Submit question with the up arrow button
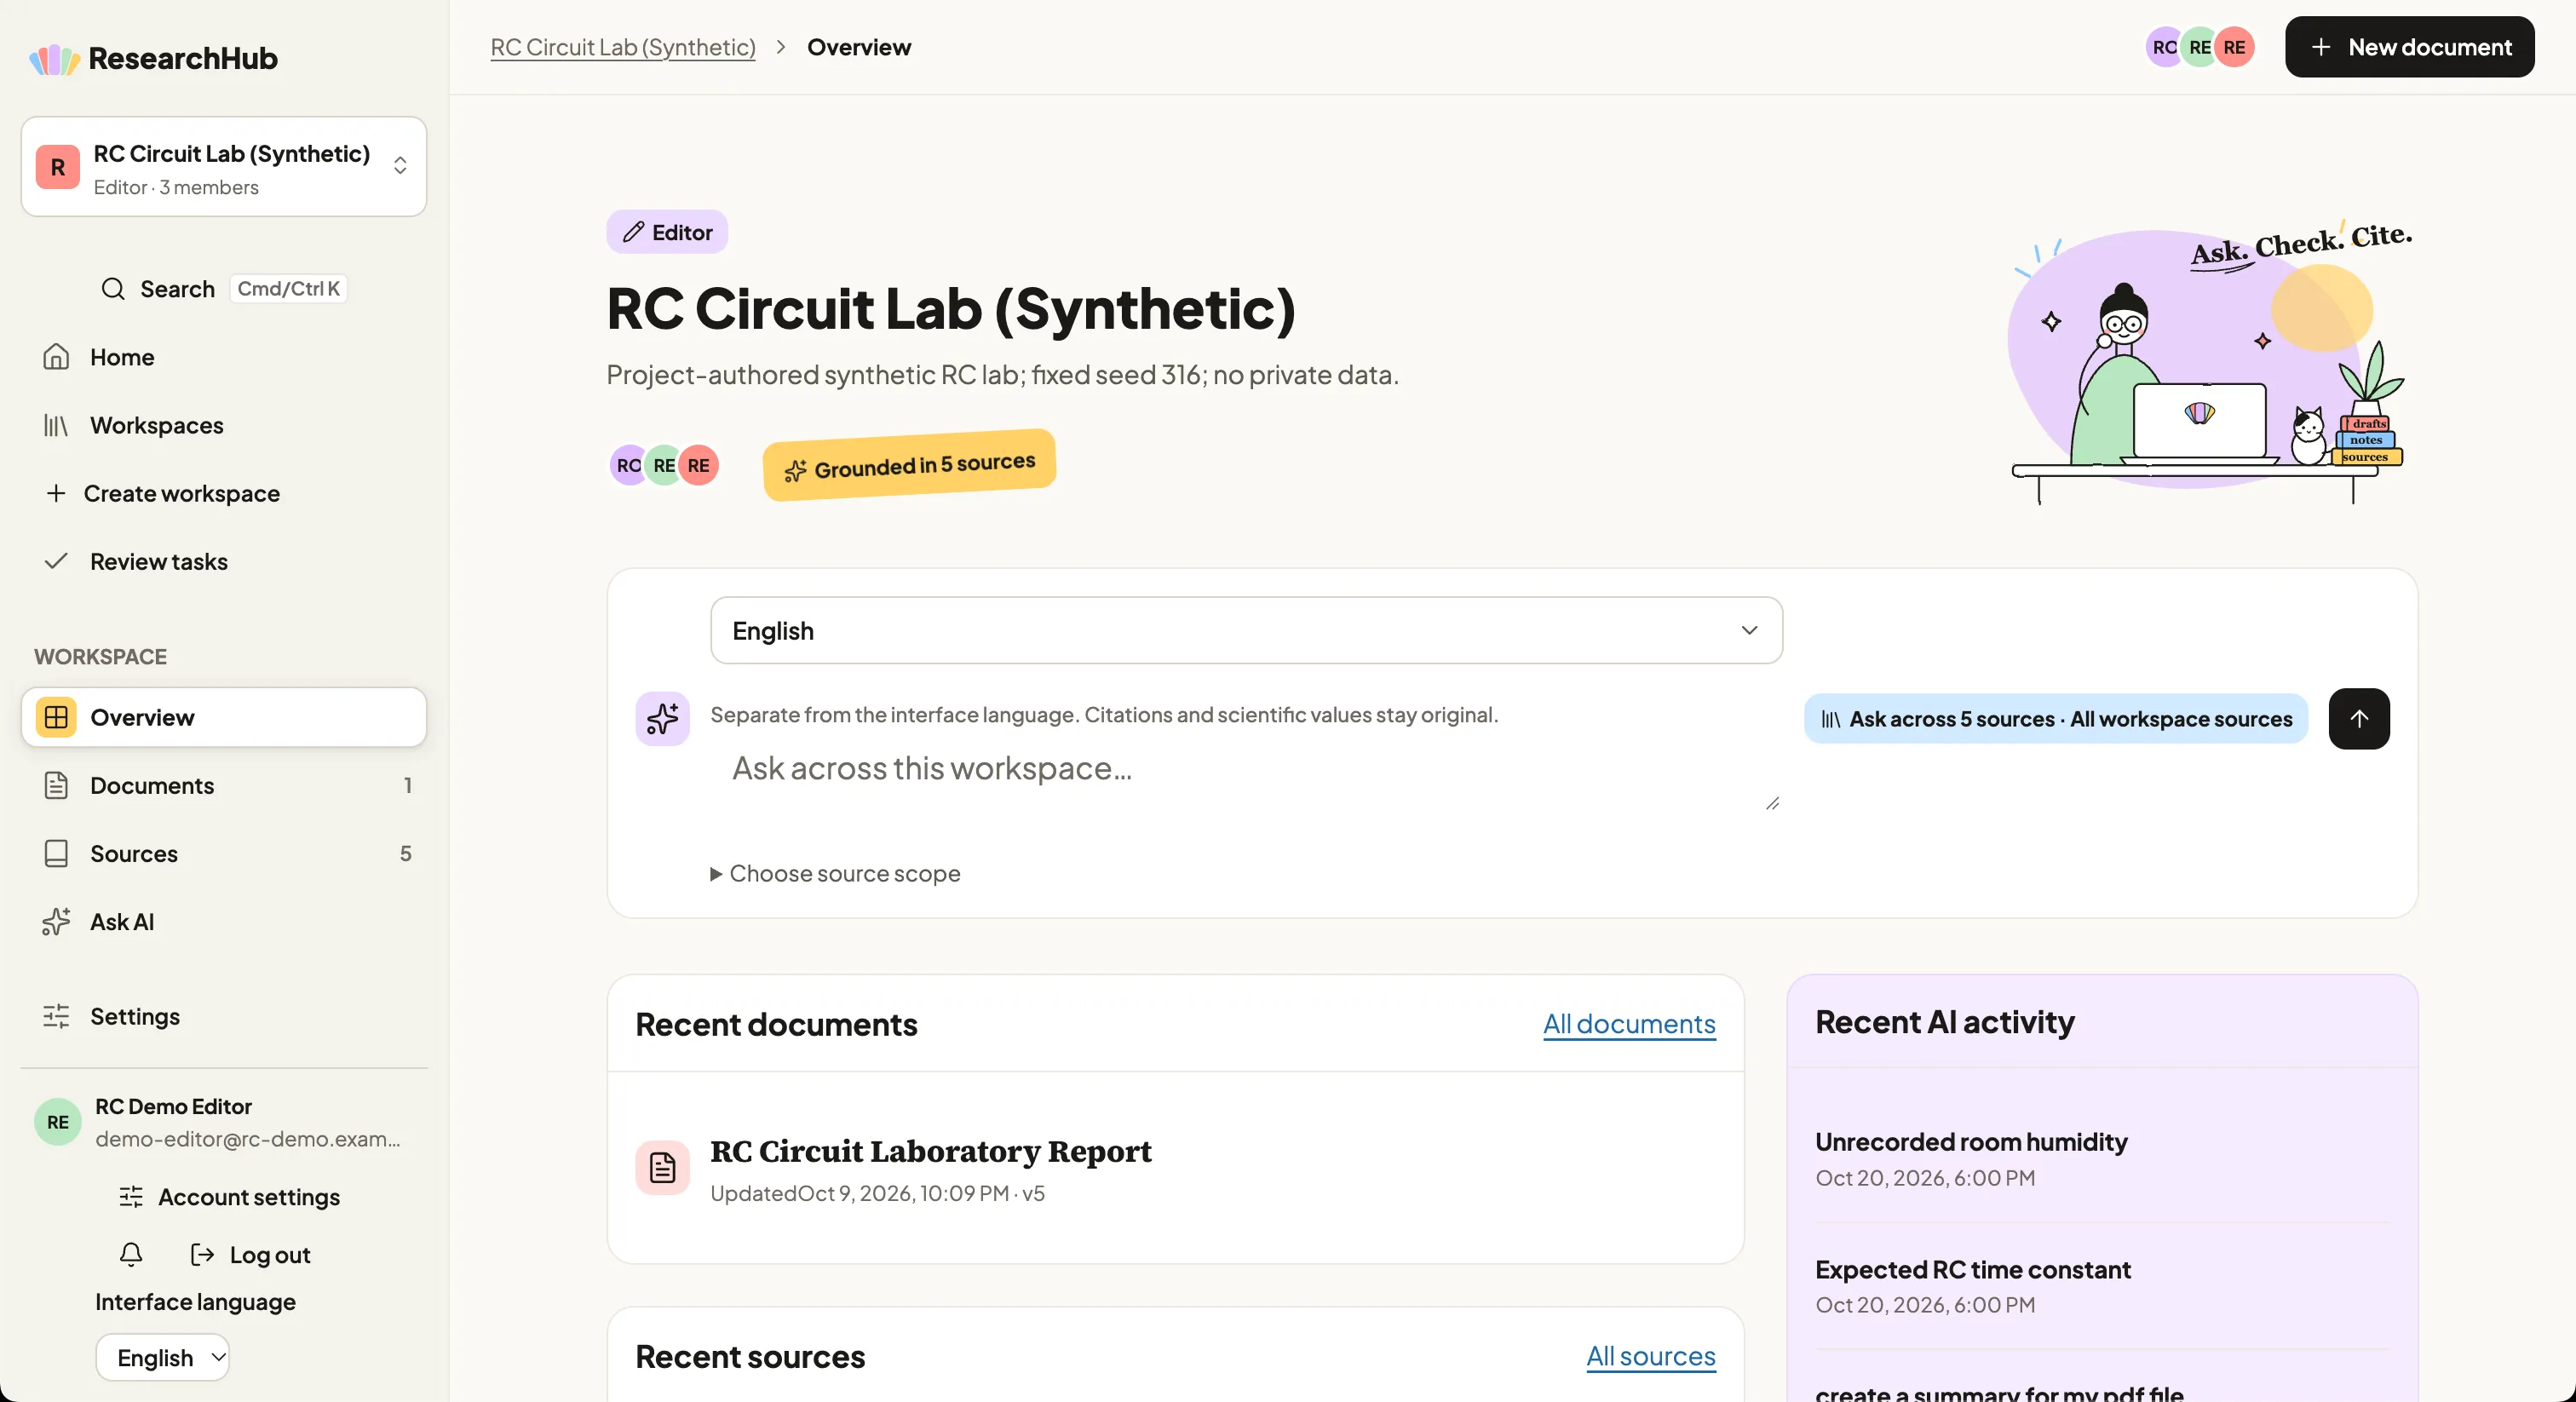Image resolution: width=2576 pixels, height=1402 pixels. [x=2359, y=718]
